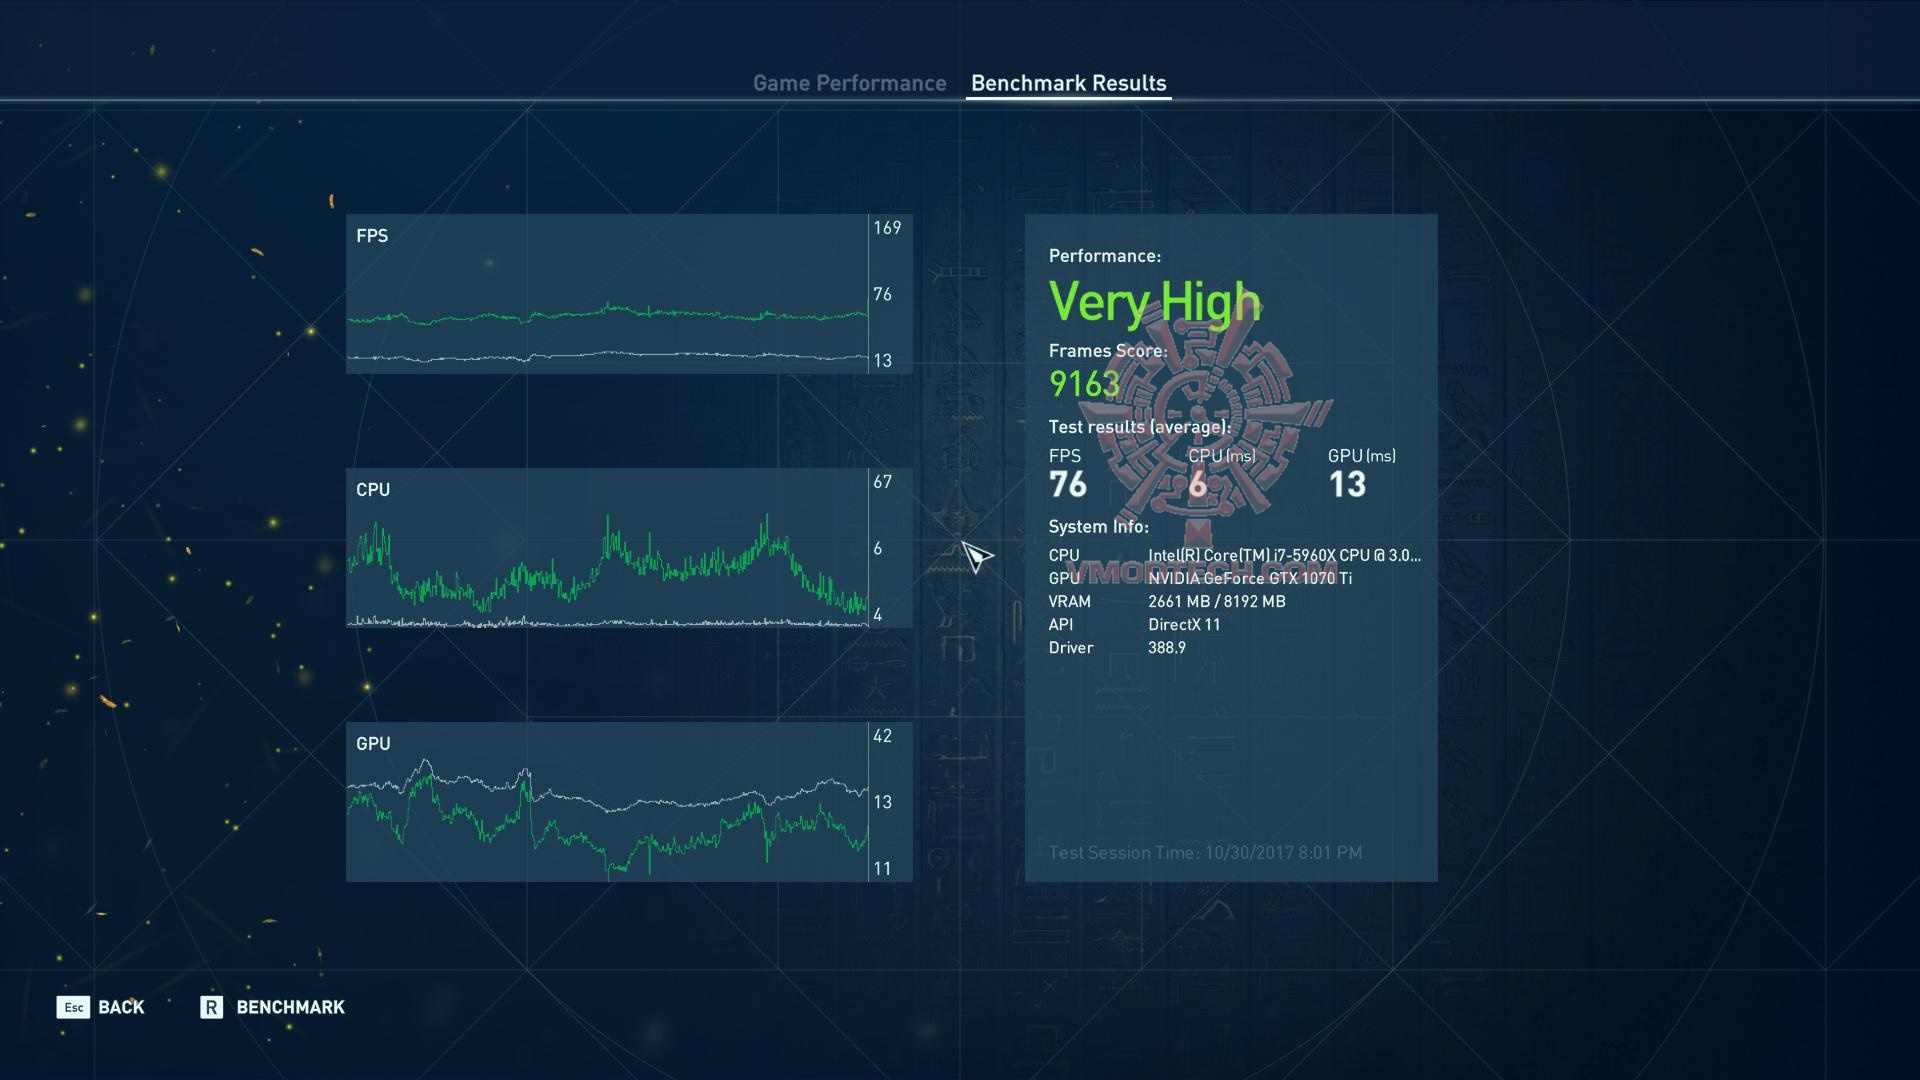This screenshot has height=1080, width=1920.
Task: Click the DirectX 11 API entry
Action: (x=1184, y=624)
